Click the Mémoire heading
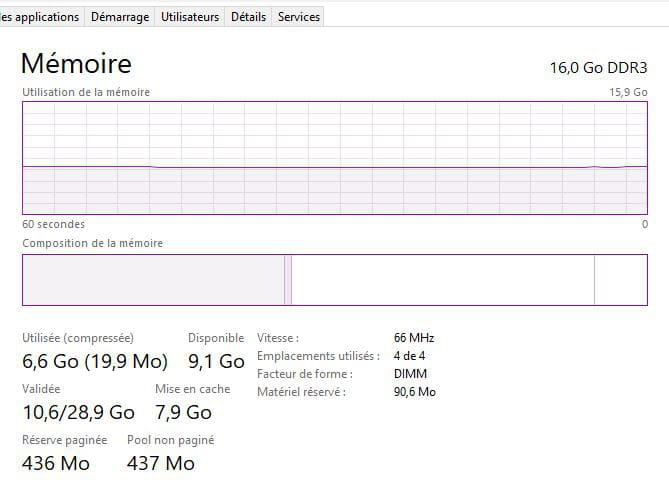 coord(76,64)
